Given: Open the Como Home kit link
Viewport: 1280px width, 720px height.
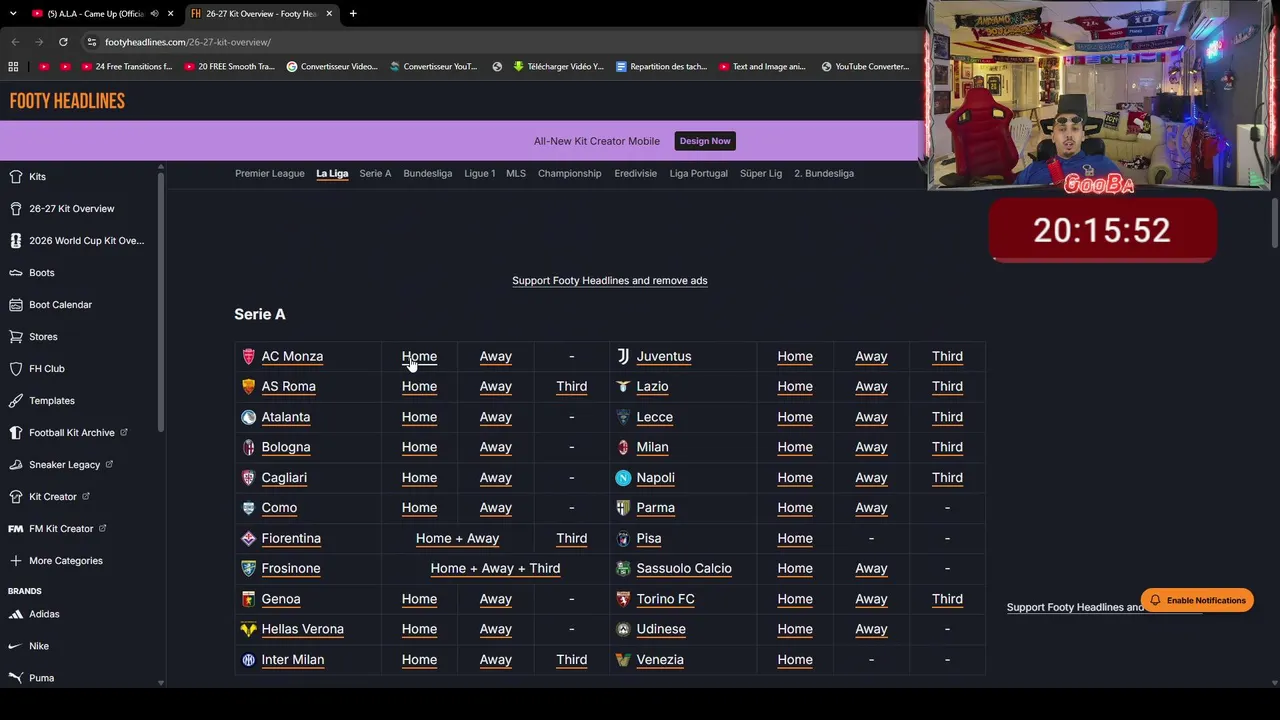Looking at the screenshot, I should click(419, 508).
